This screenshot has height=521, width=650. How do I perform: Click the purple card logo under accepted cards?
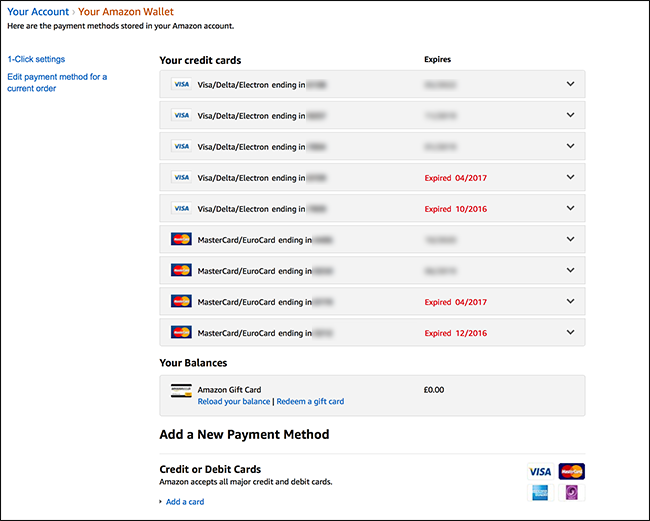[572, 492]
